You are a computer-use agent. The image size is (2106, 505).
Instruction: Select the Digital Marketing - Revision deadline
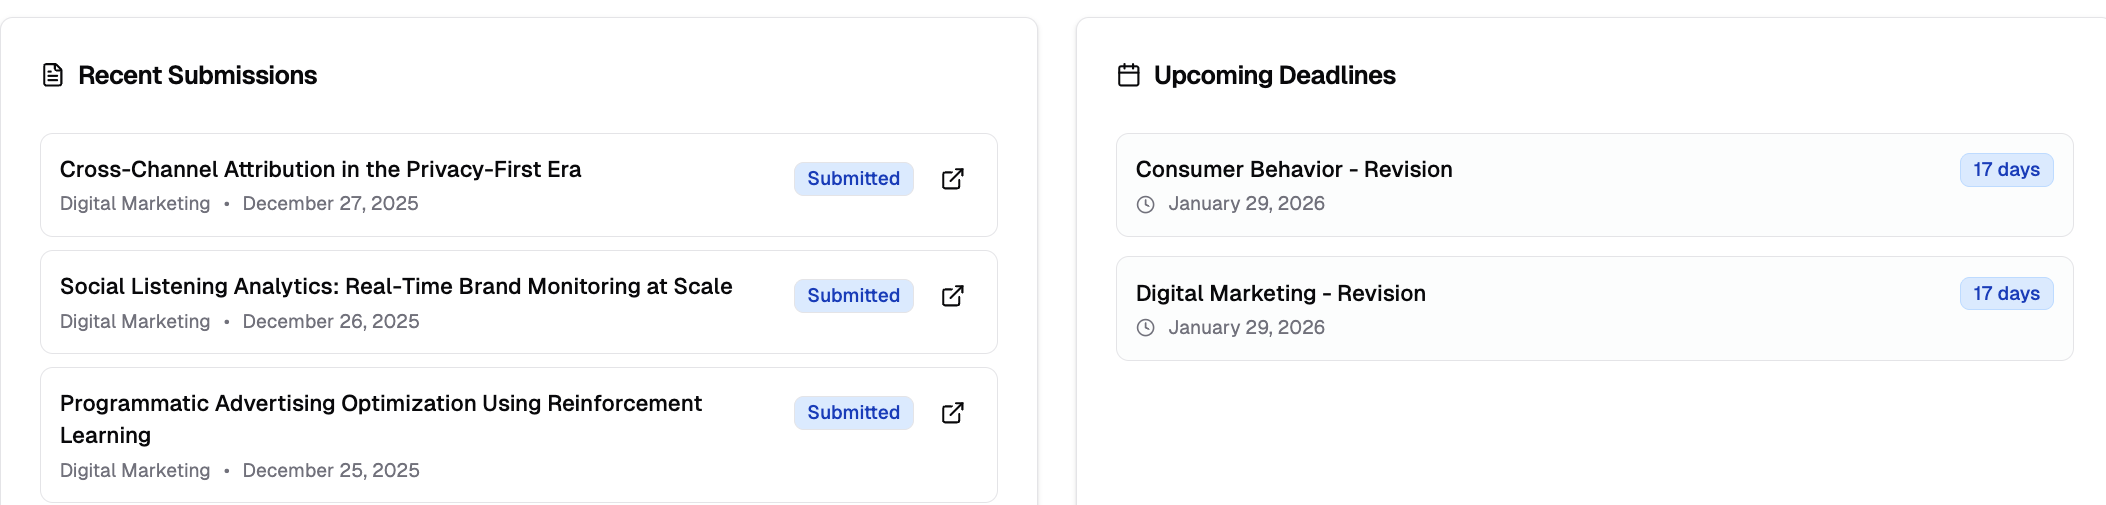coord(1280,293)
